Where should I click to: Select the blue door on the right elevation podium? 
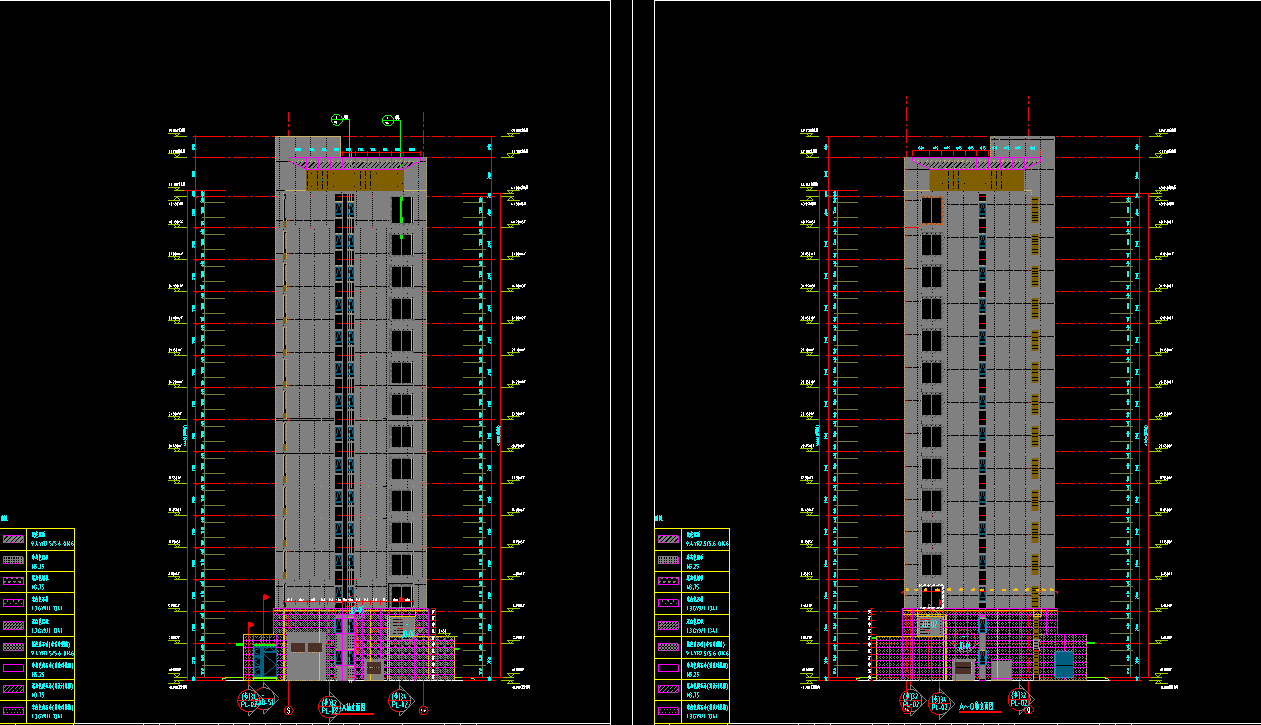tap(1064, 663)
